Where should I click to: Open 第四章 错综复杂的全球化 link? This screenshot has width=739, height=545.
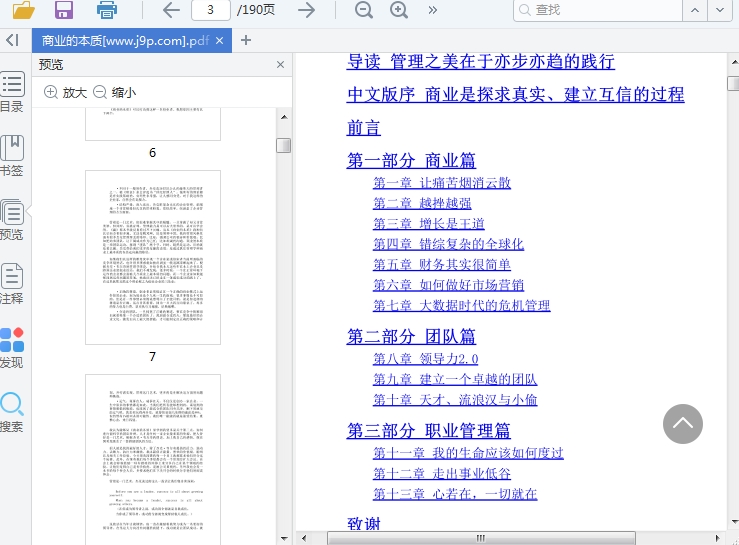click(448, 244)
